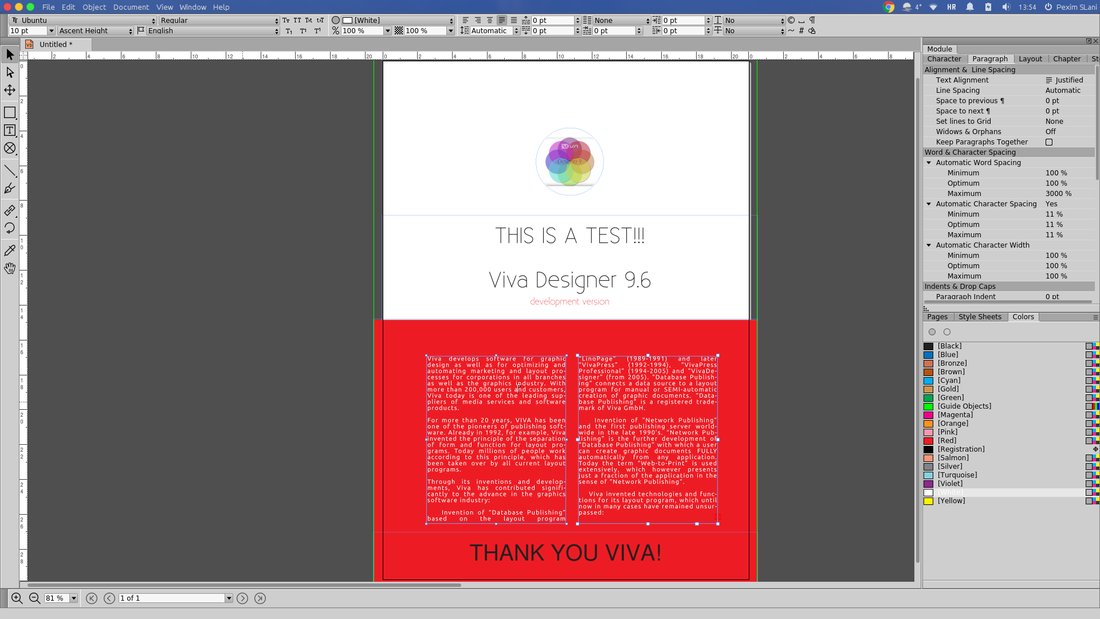This screenshot has height=619, width=1100.
Task: Click the zoom out magnifier icon
Action: point(34,598)
